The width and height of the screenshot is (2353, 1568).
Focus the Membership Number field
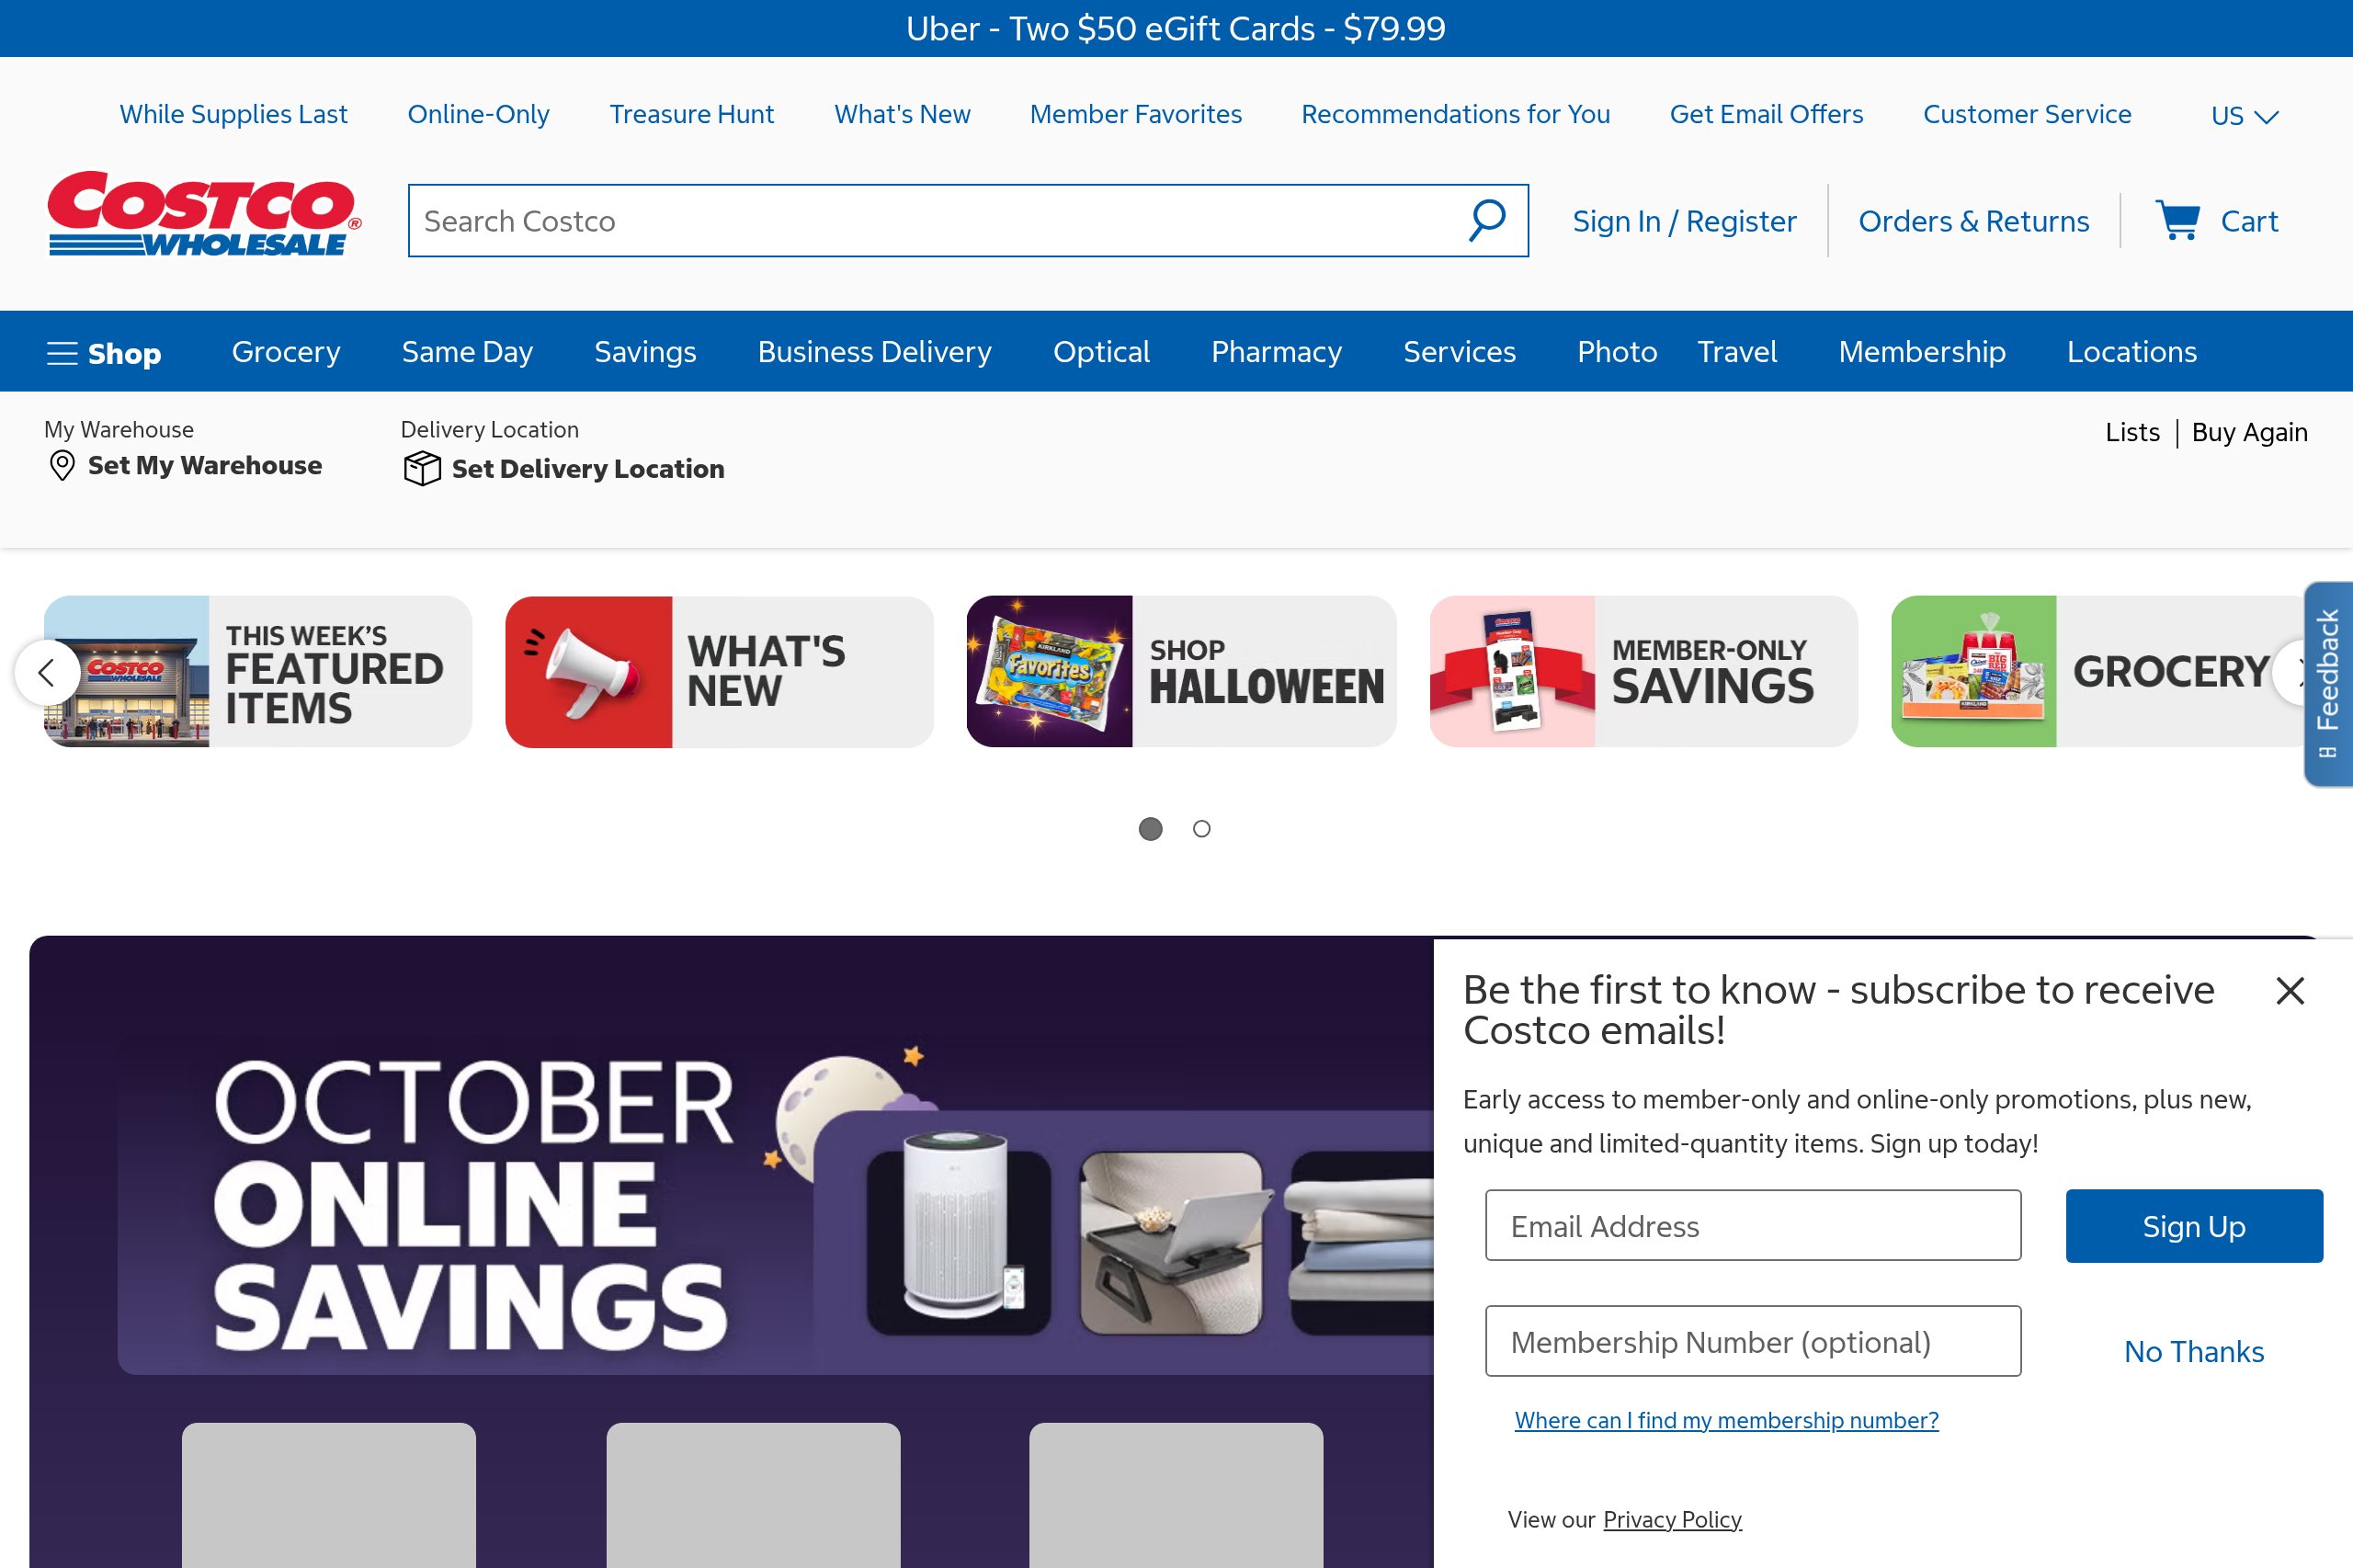click(1753, 1341)
